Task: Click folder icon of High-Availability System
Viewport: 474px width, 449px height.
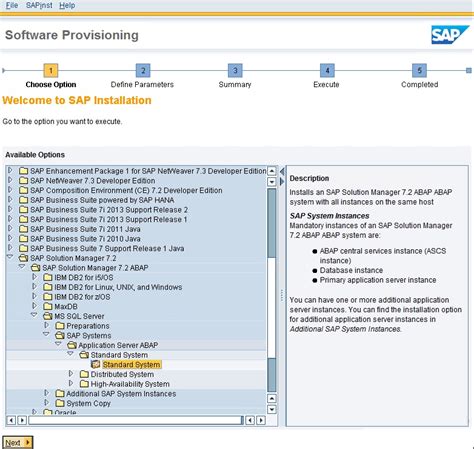Action: pyautogui.click(x=84, y=384)
